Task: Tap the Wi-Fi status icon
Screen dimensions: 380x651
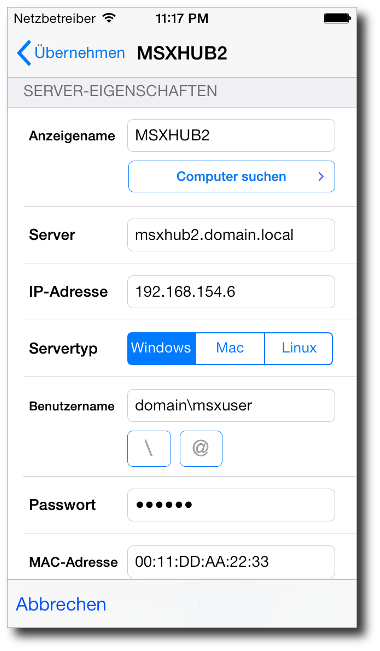Action: tap(109, 18)
